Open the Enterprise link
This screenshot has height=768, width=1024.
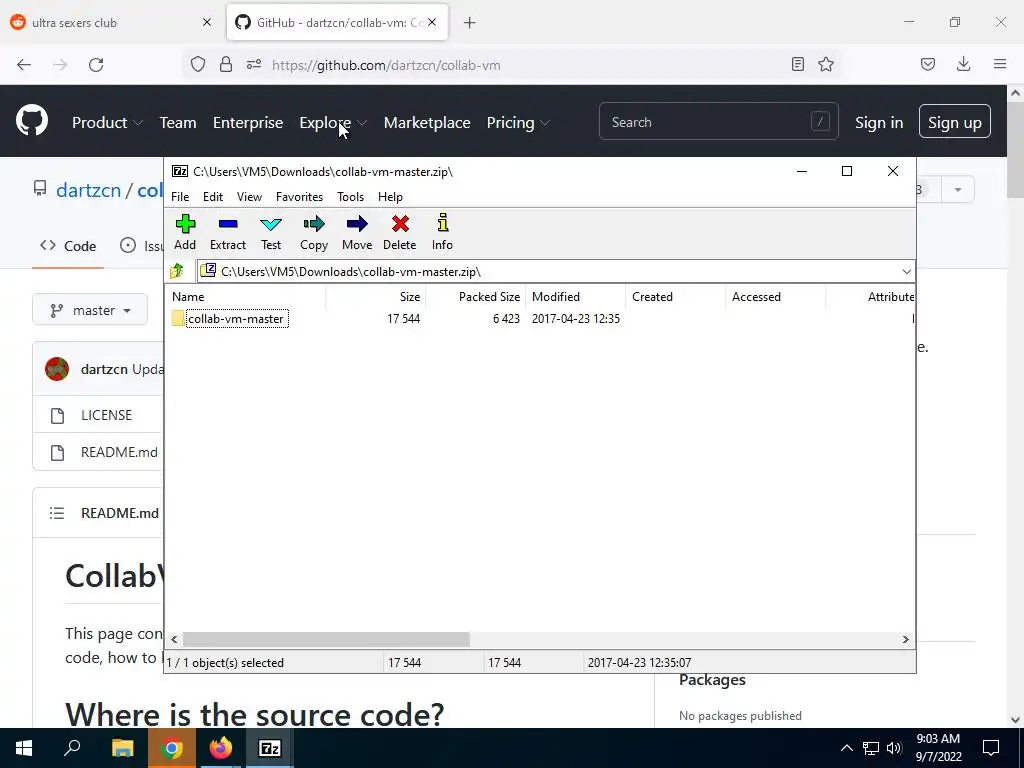tap(248, 122)
